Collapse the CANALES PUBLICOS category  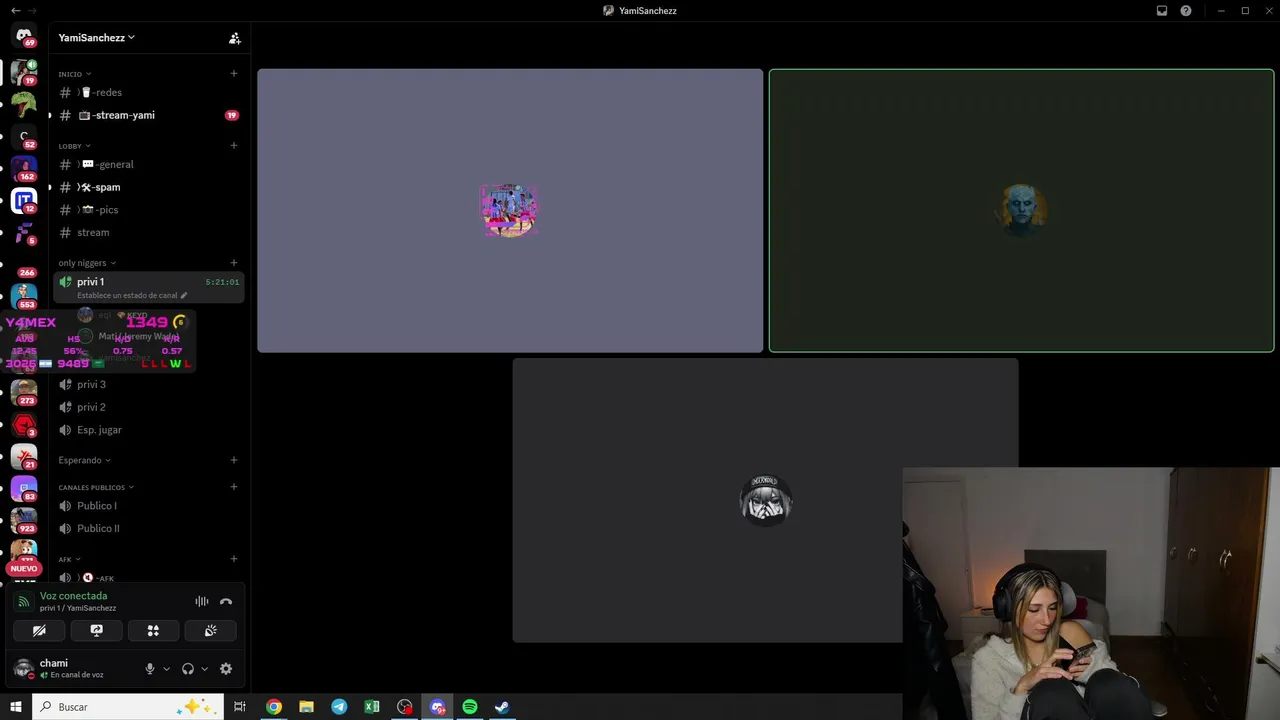click(96, 487)
